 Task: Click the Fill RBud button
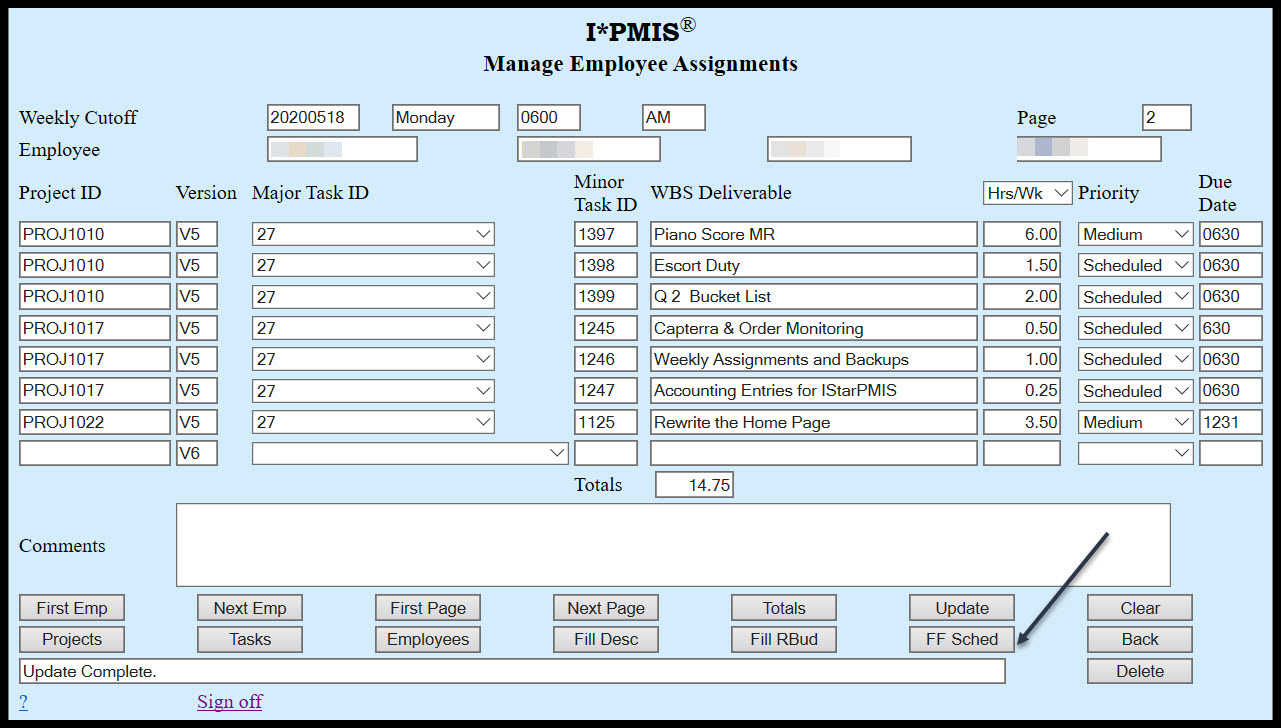[783, 639]
